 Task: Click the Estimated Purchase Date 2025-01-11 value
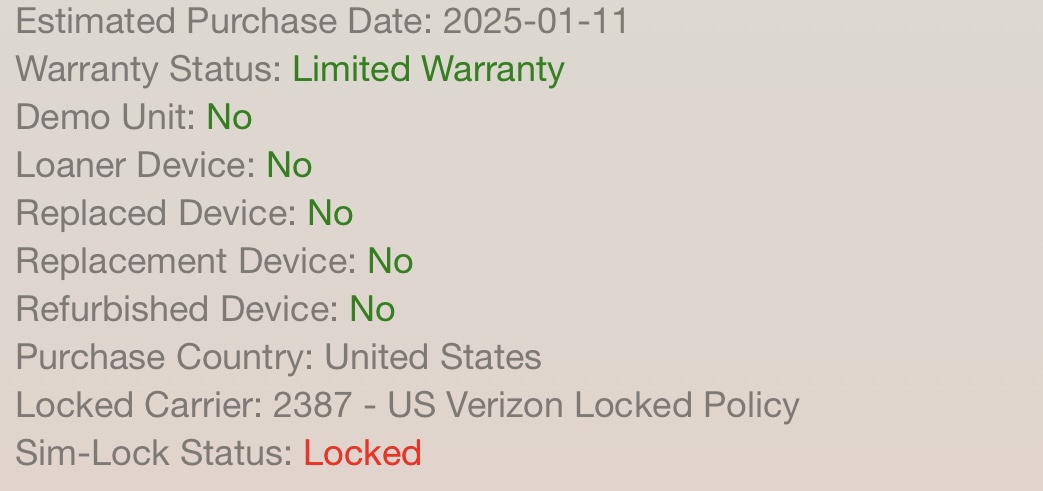pyautogui.click(x=535, y=21)
